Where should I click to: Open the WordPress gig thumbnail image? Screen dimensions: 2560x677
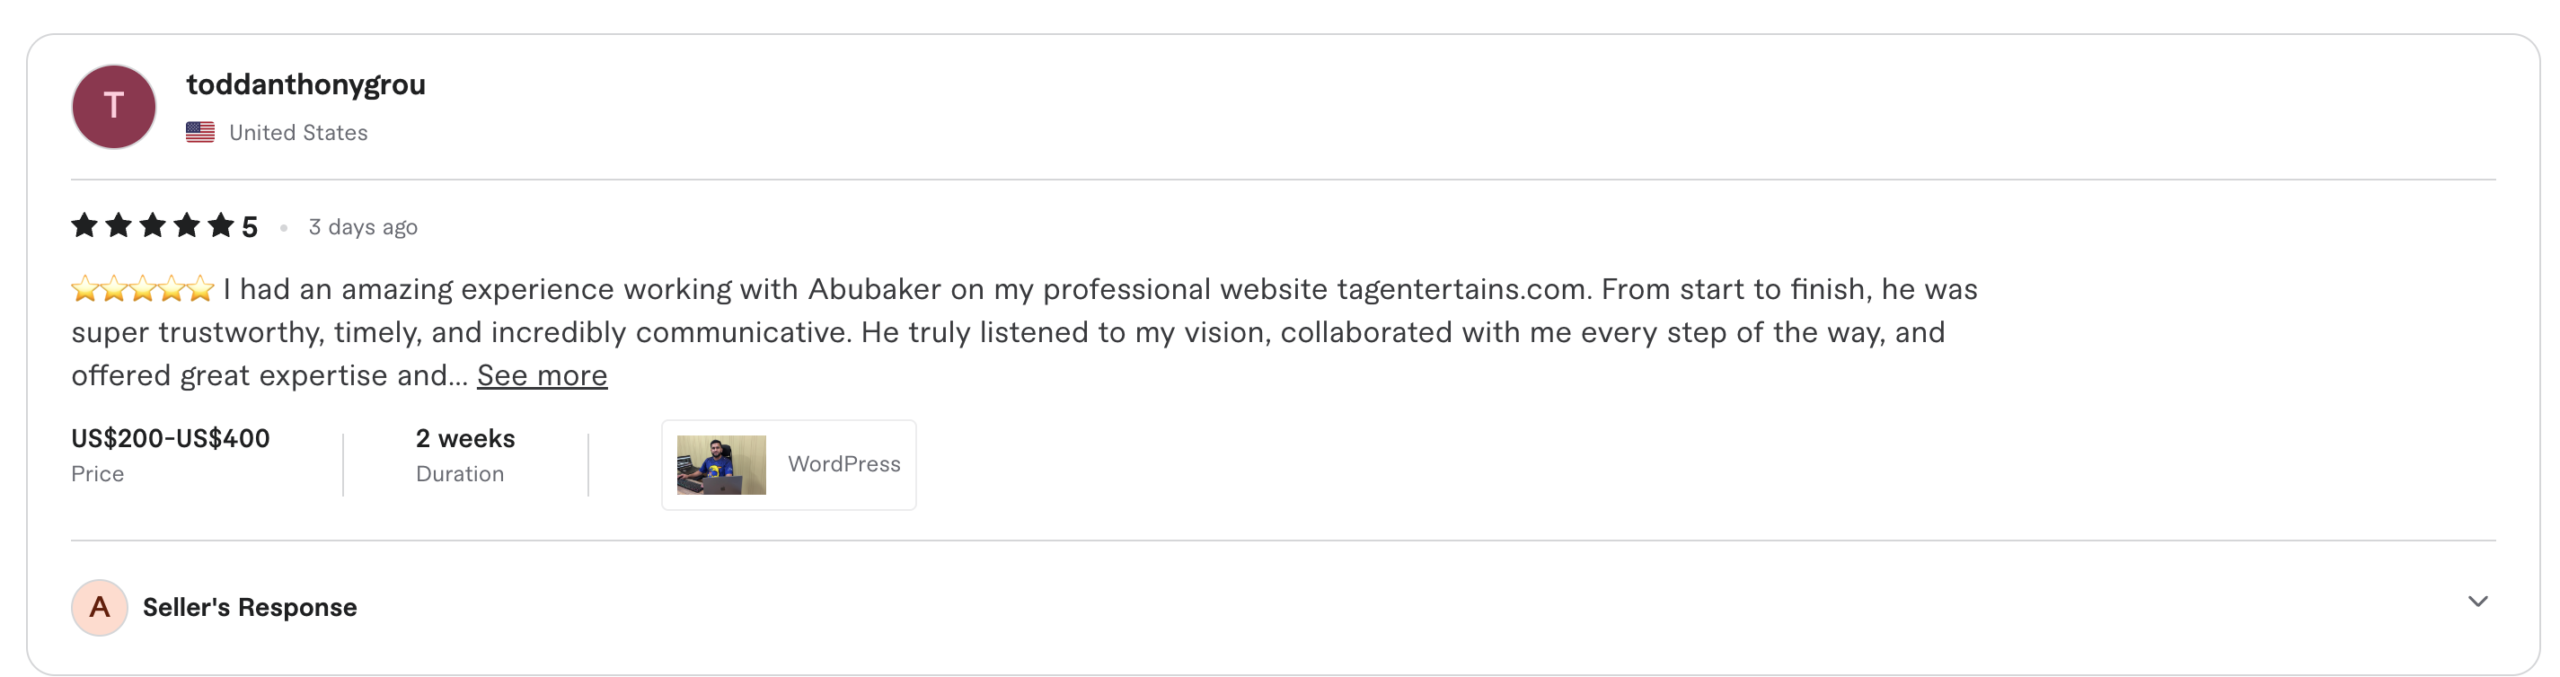[x=721, y=465]
